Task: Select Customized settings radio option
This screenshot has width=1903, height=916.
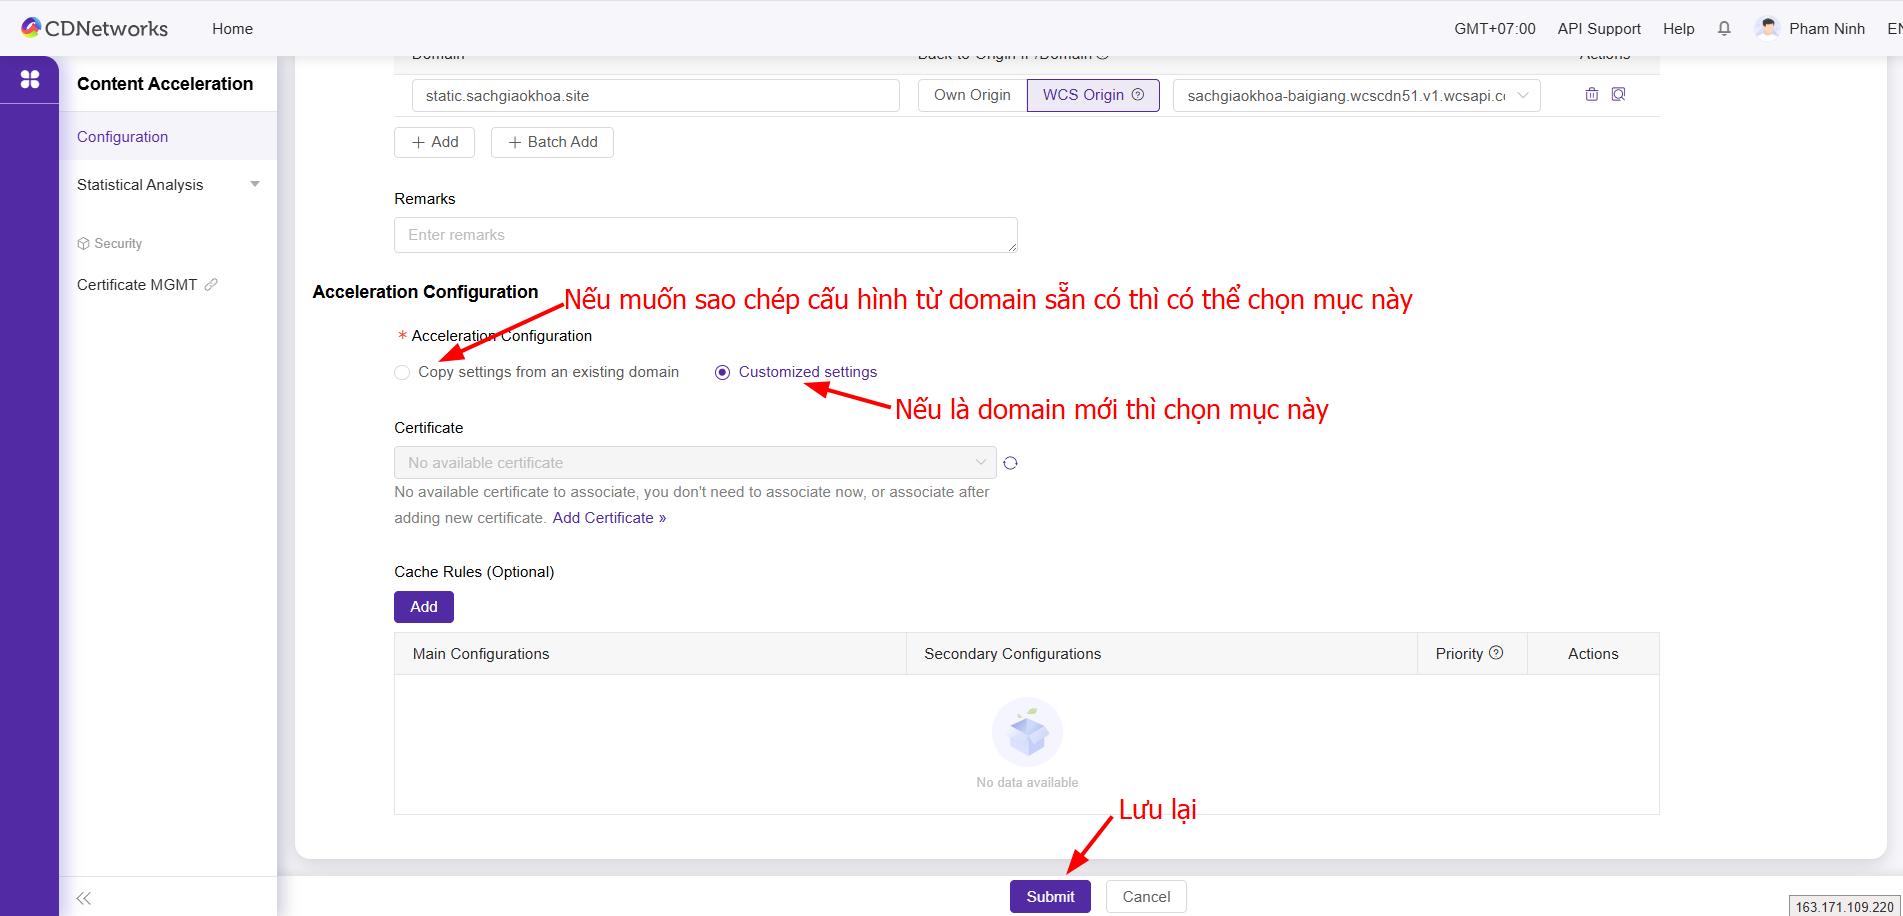Action: click(x=723, y=373)
